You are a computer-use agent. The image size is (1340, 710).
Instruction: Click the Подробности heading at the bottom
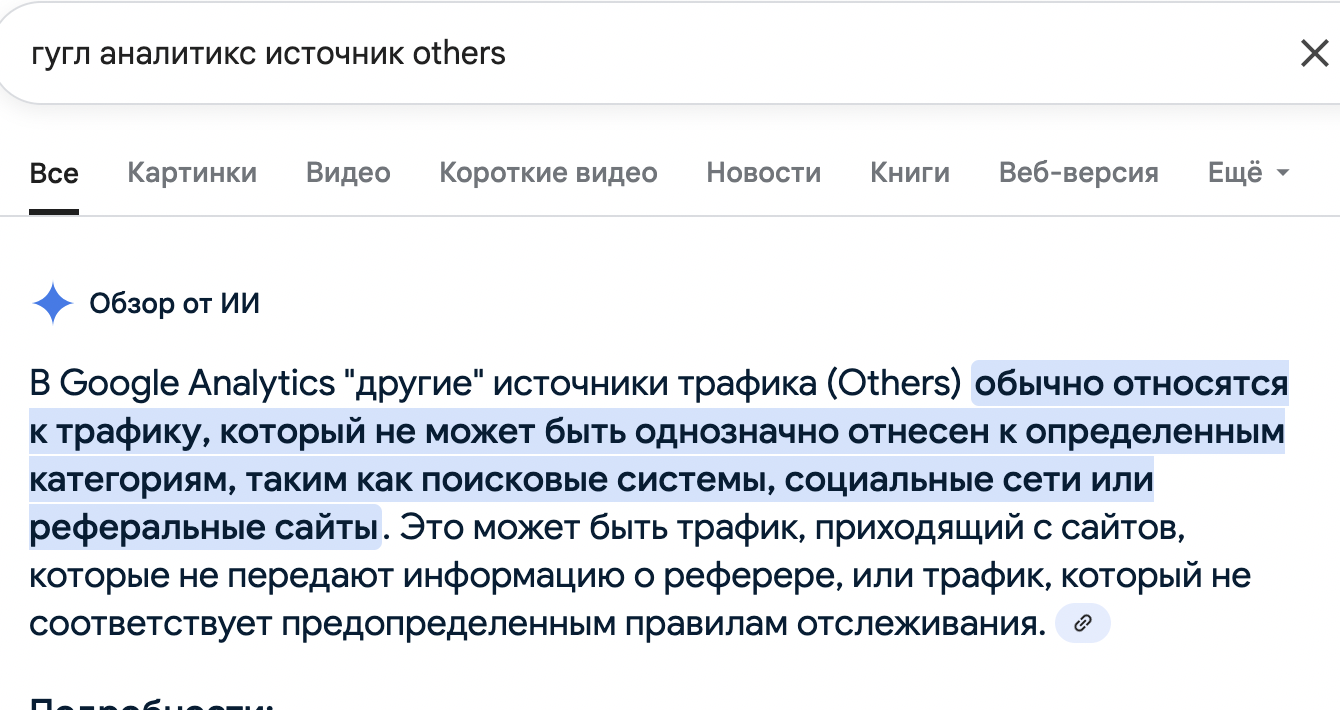pos(152,702)
